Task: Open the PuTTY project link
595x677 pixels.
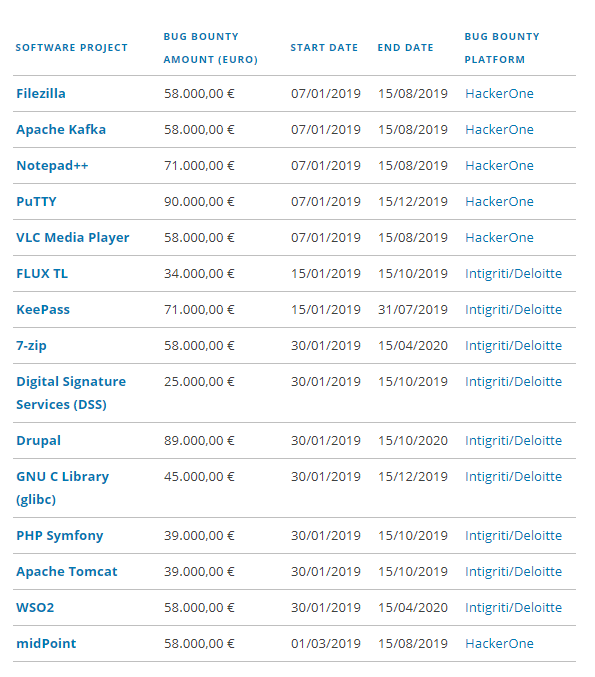Action: [x=36, y=202]
